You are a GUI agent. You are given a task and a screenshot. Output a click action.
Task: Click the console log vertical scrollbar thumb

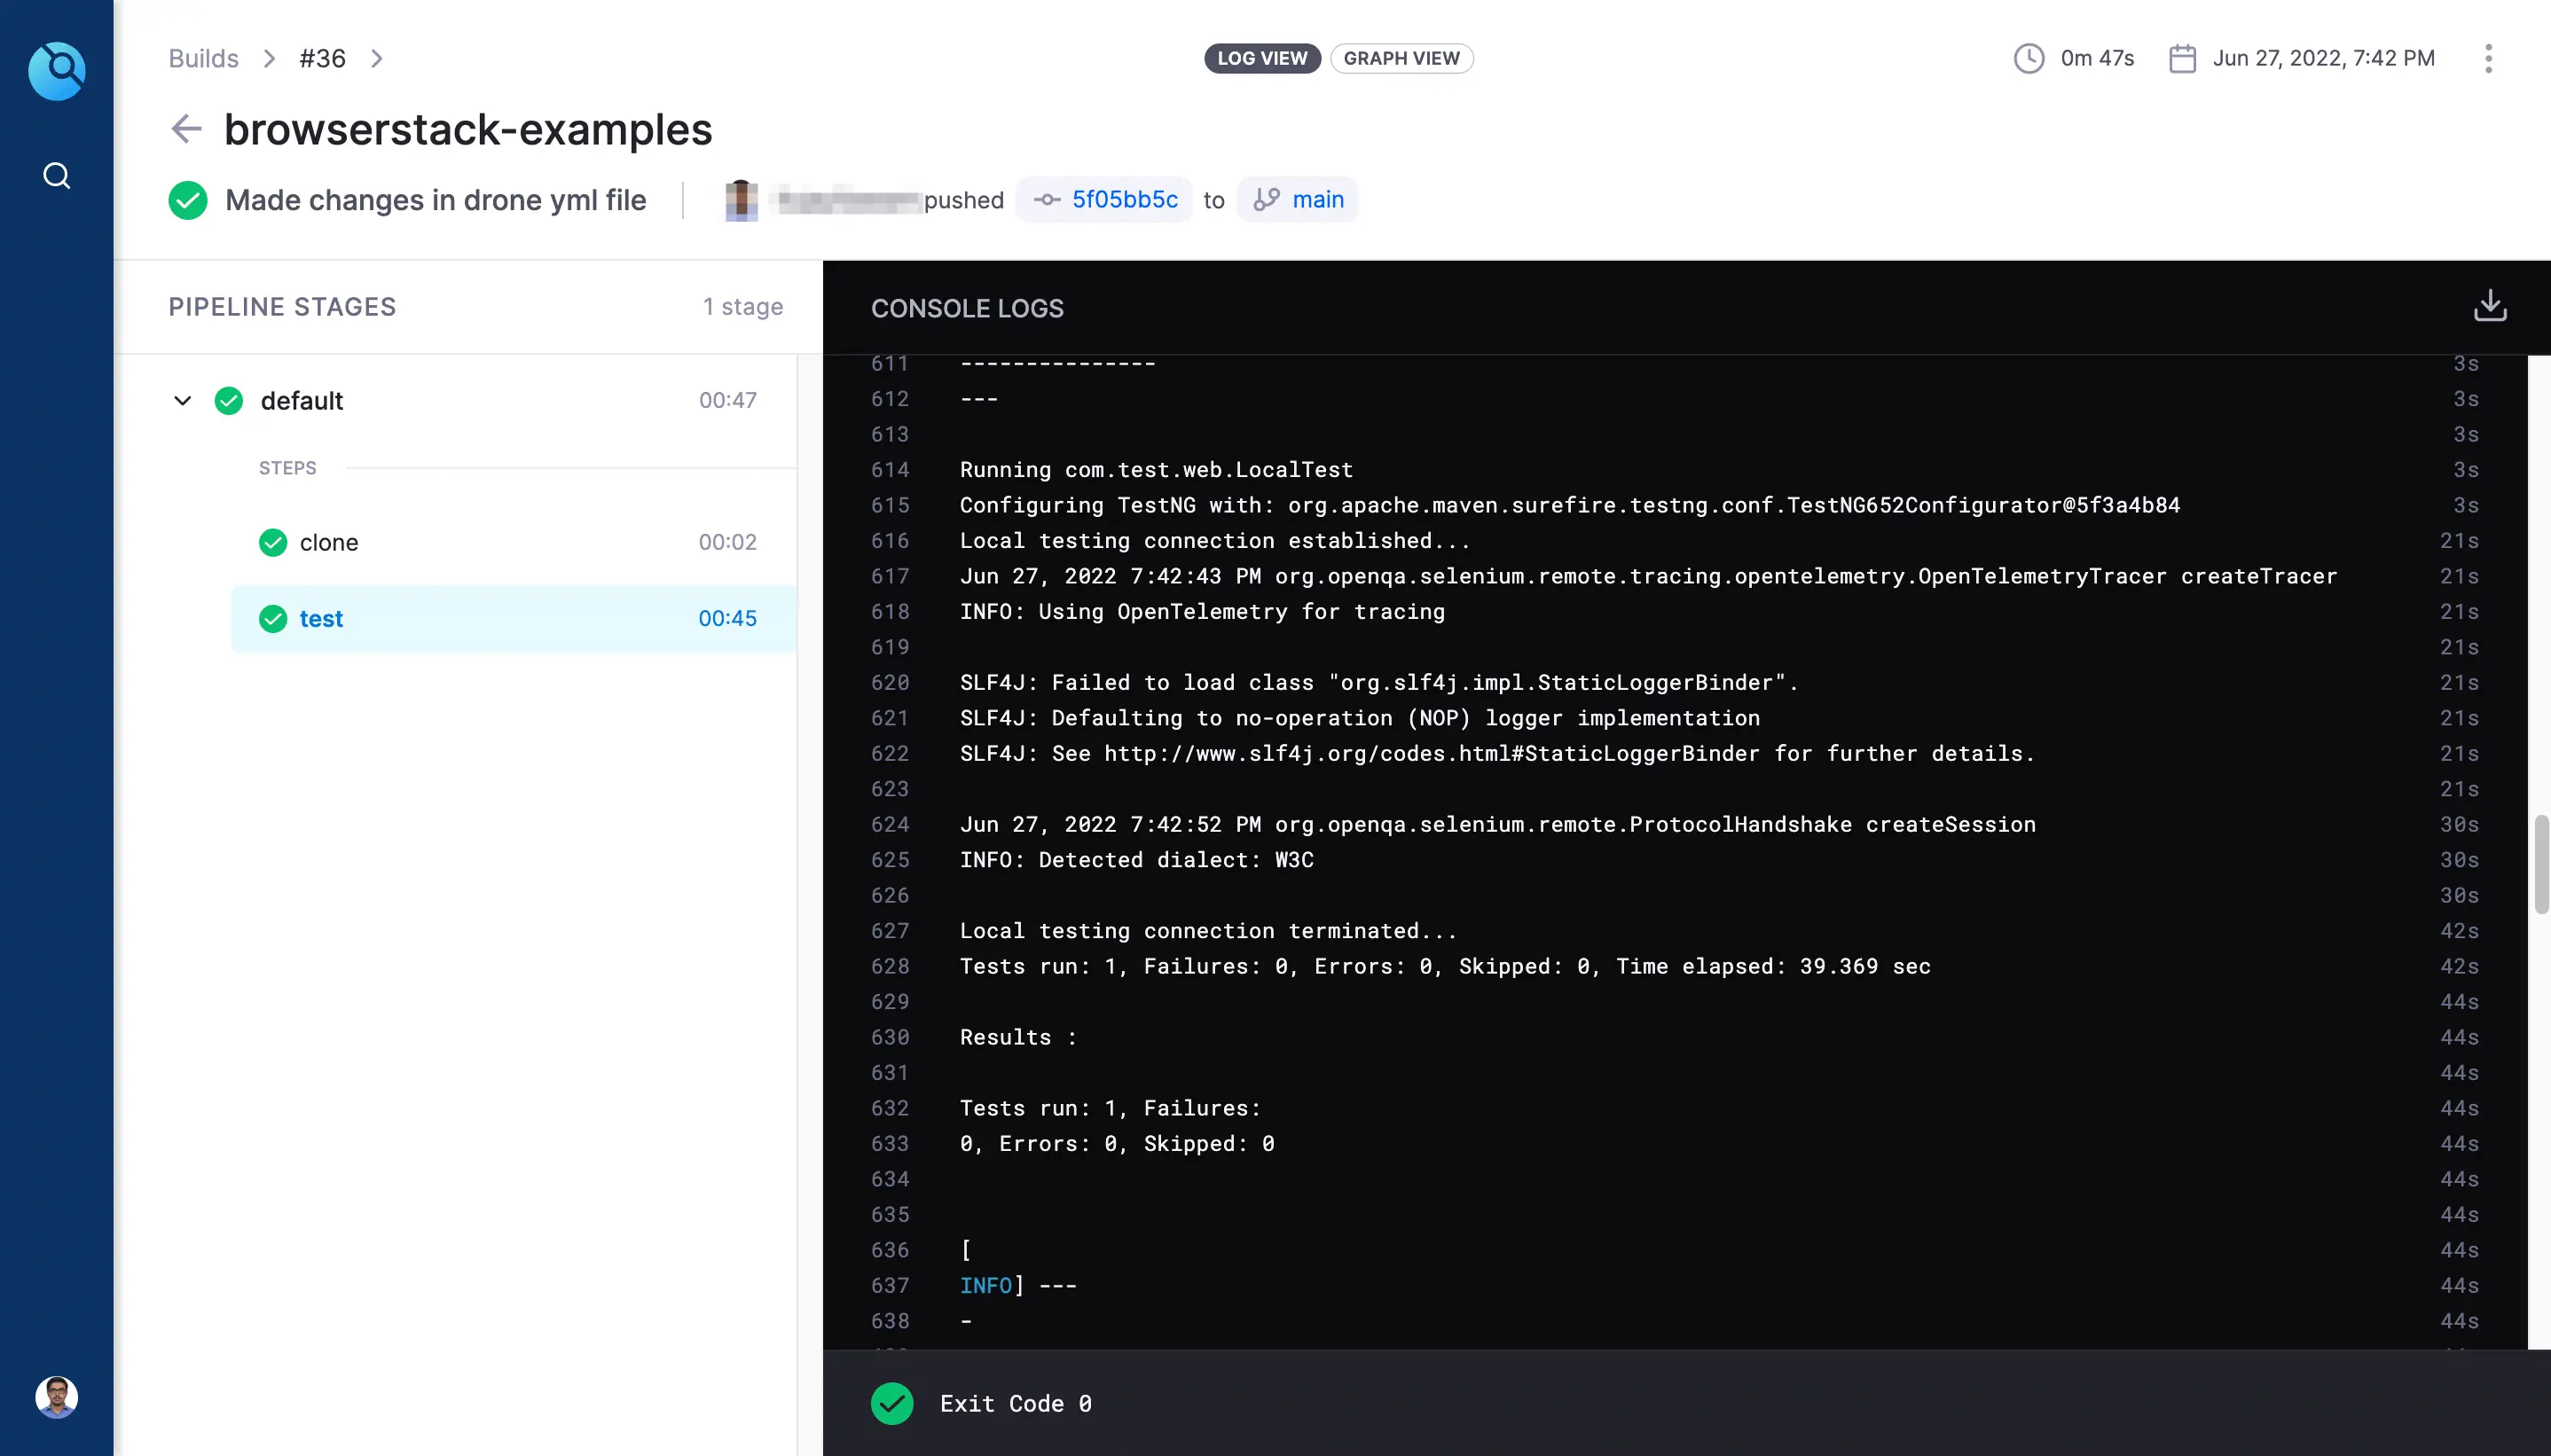point(2540,864)
